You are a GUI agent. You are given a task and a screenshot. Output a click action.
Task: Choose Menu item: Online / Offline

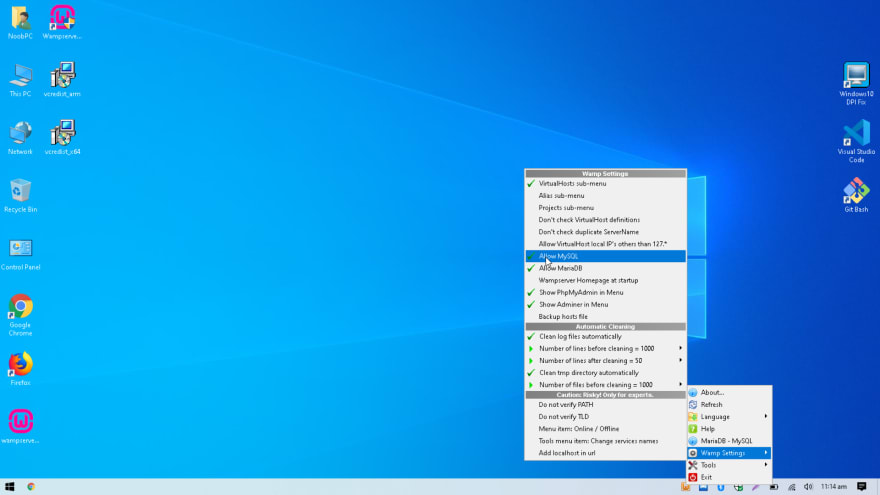[x=605, y=429]
